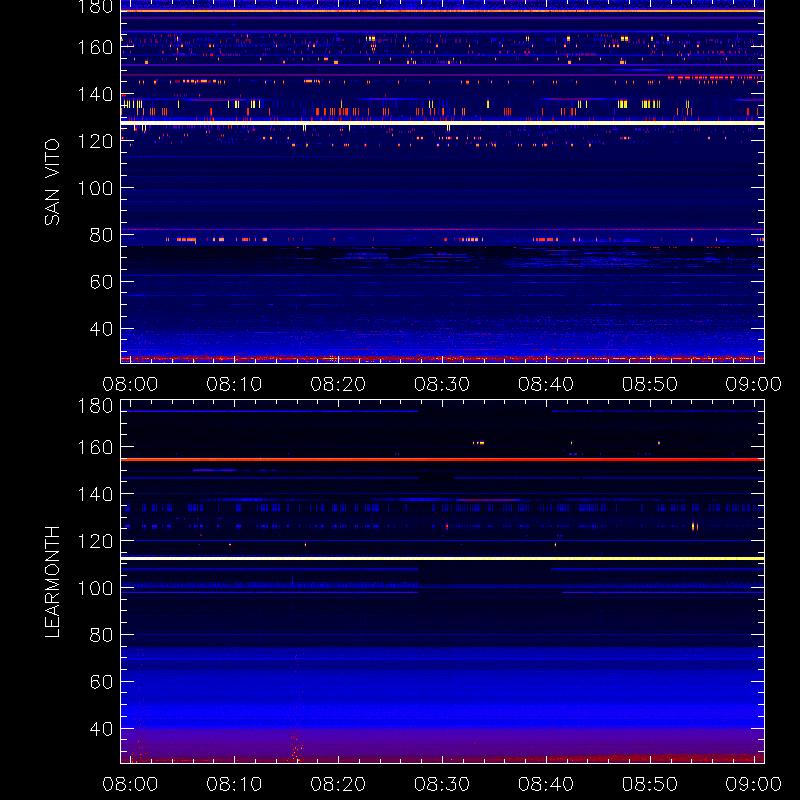Click the 08:10 time label under SAN VITO plot
The height and width of the screenshot is (800, 800).
234,384
